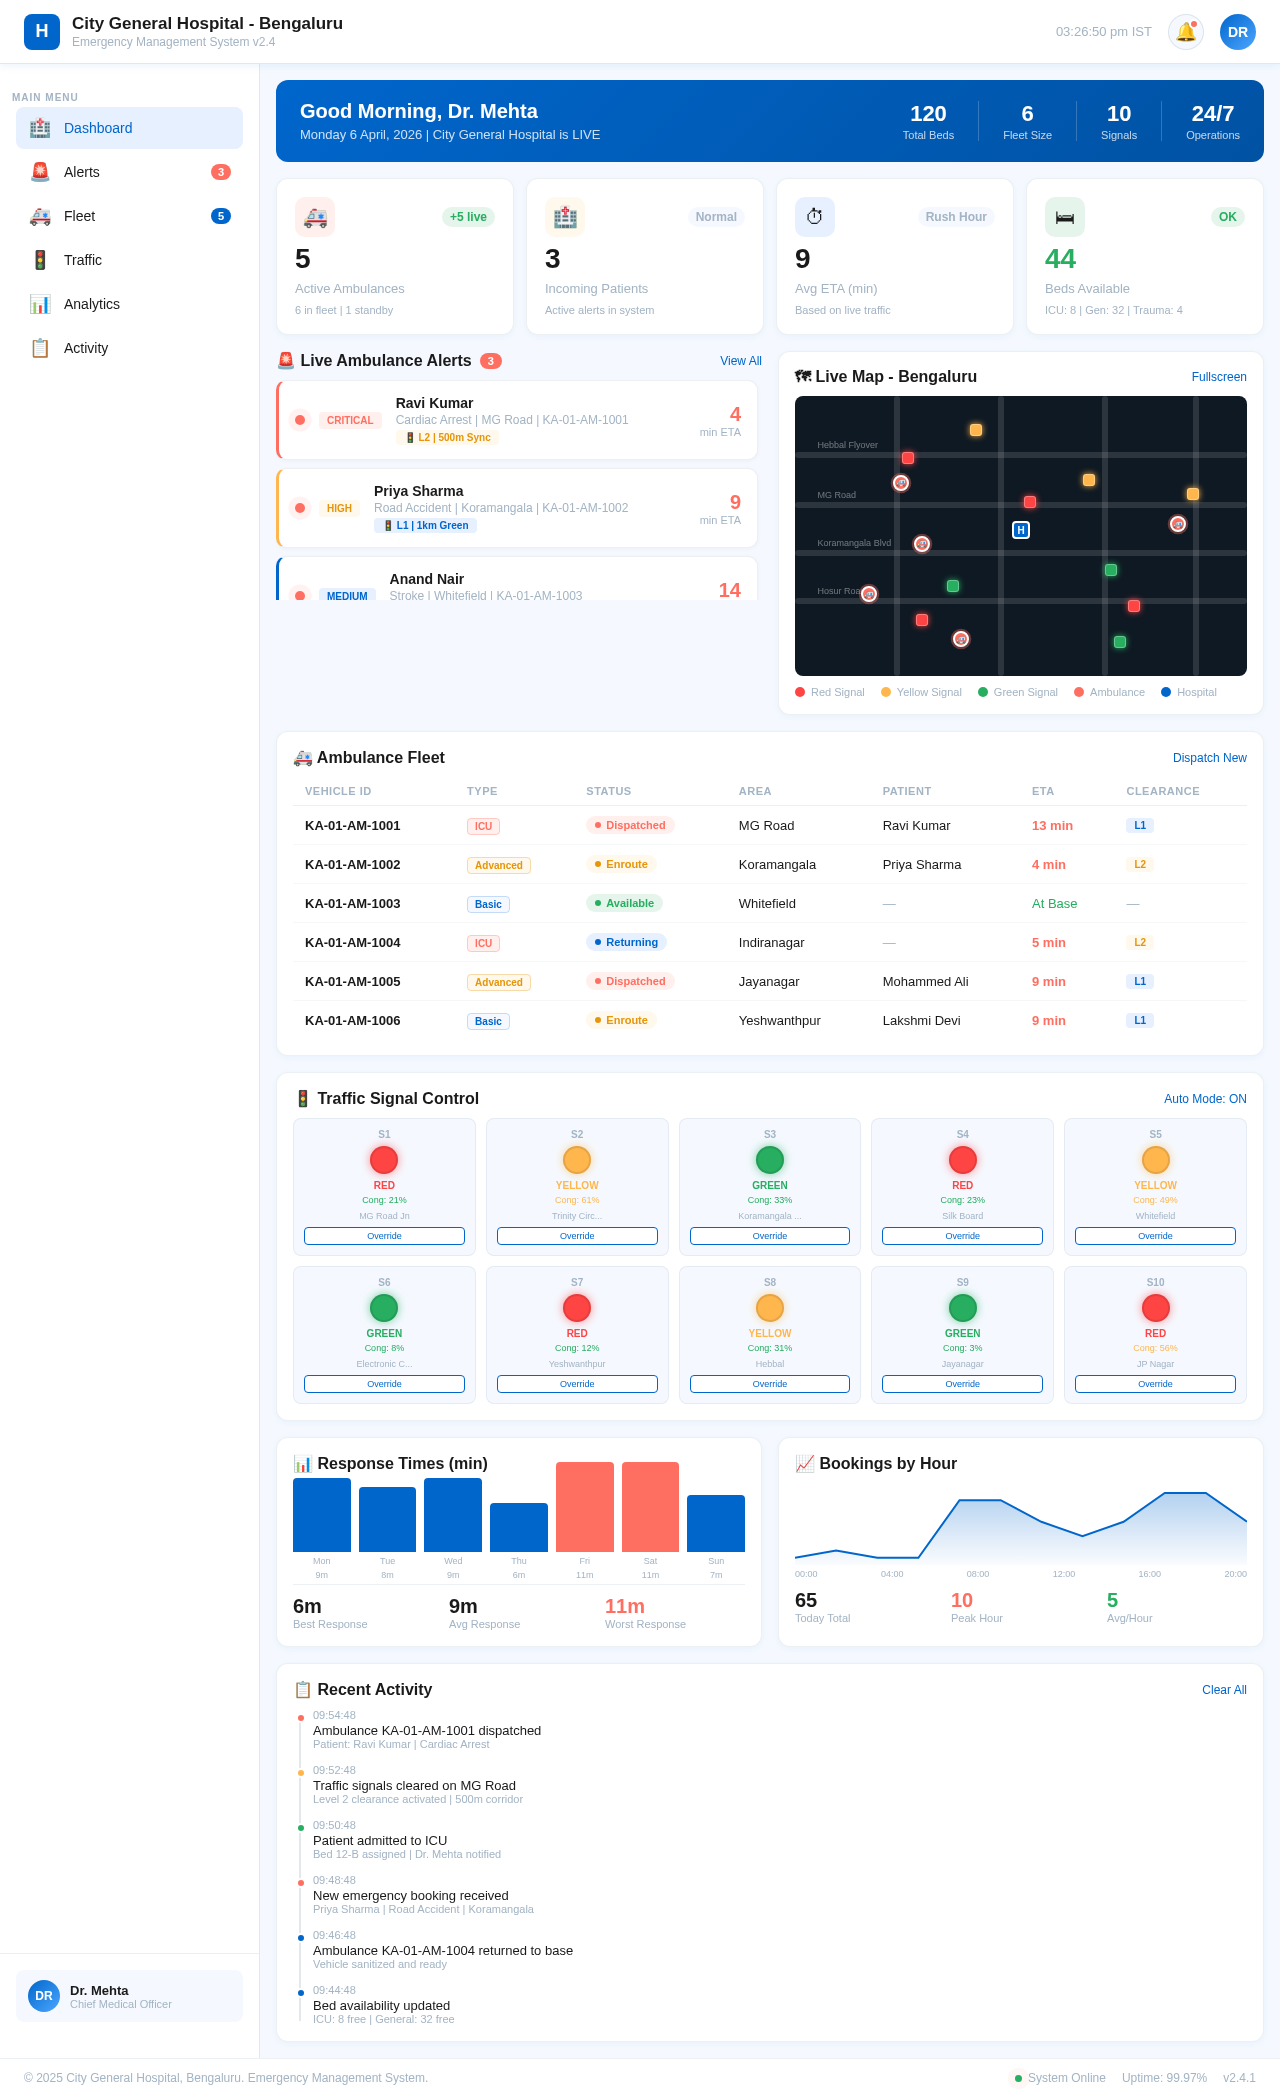Override signal S3 Koramangala

click(770, 1236)
